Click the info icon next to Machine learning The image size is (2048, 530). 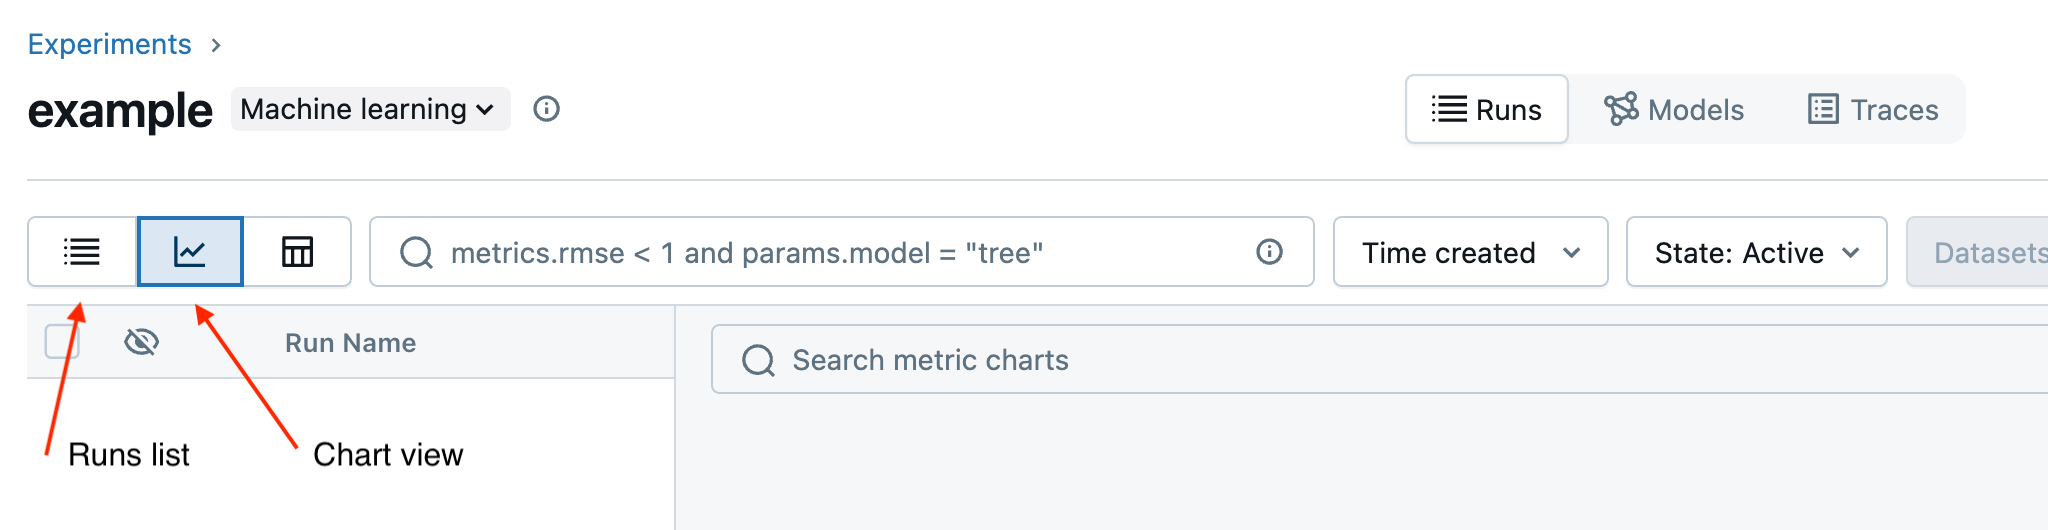(546, 109)
